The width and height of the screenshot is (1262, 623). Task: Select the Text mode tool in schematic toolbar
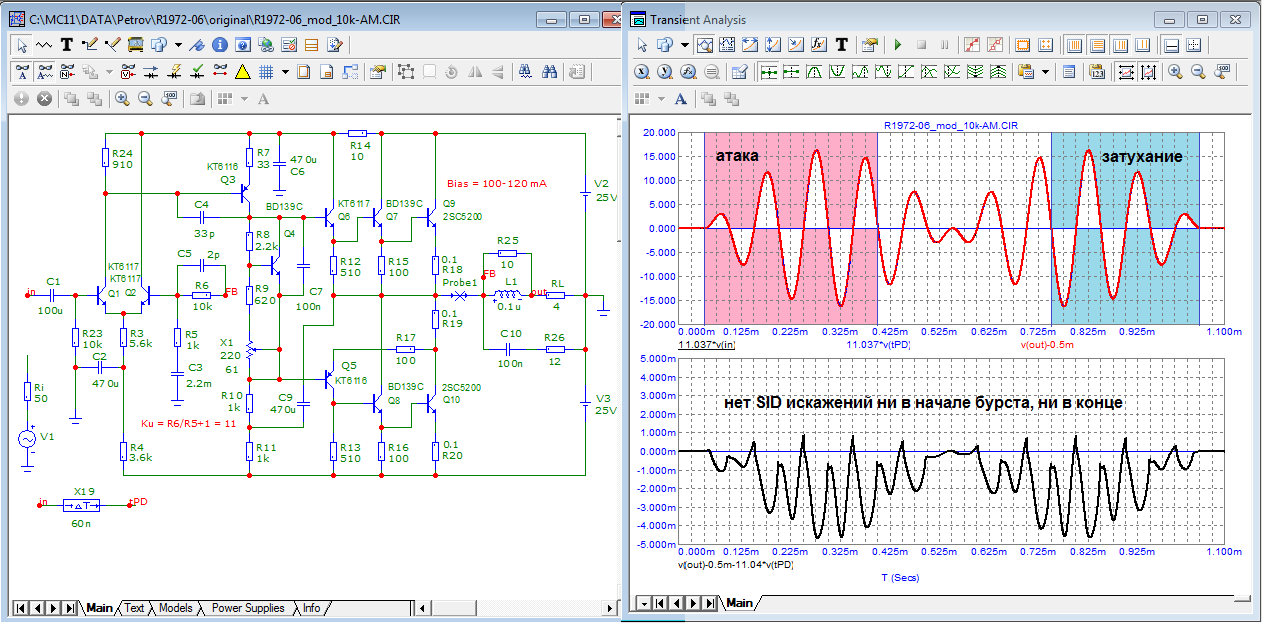click(67, 45)
